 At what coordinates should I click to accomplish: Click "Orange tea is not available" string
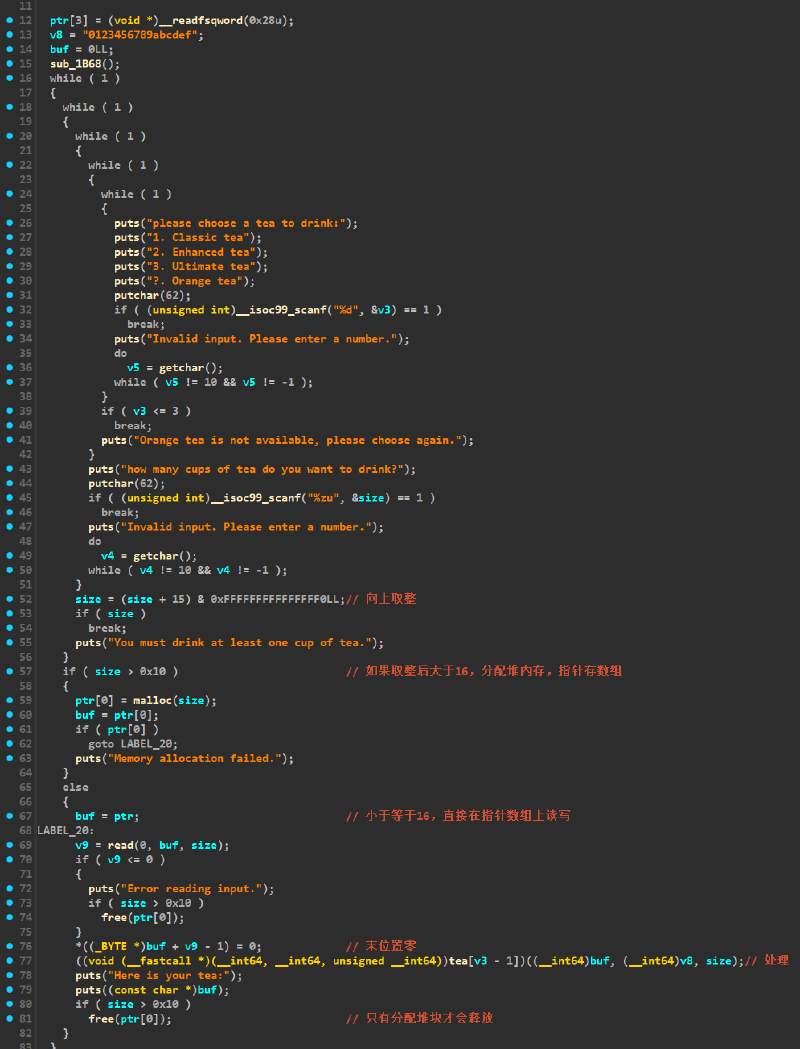[x=295, y=440]
